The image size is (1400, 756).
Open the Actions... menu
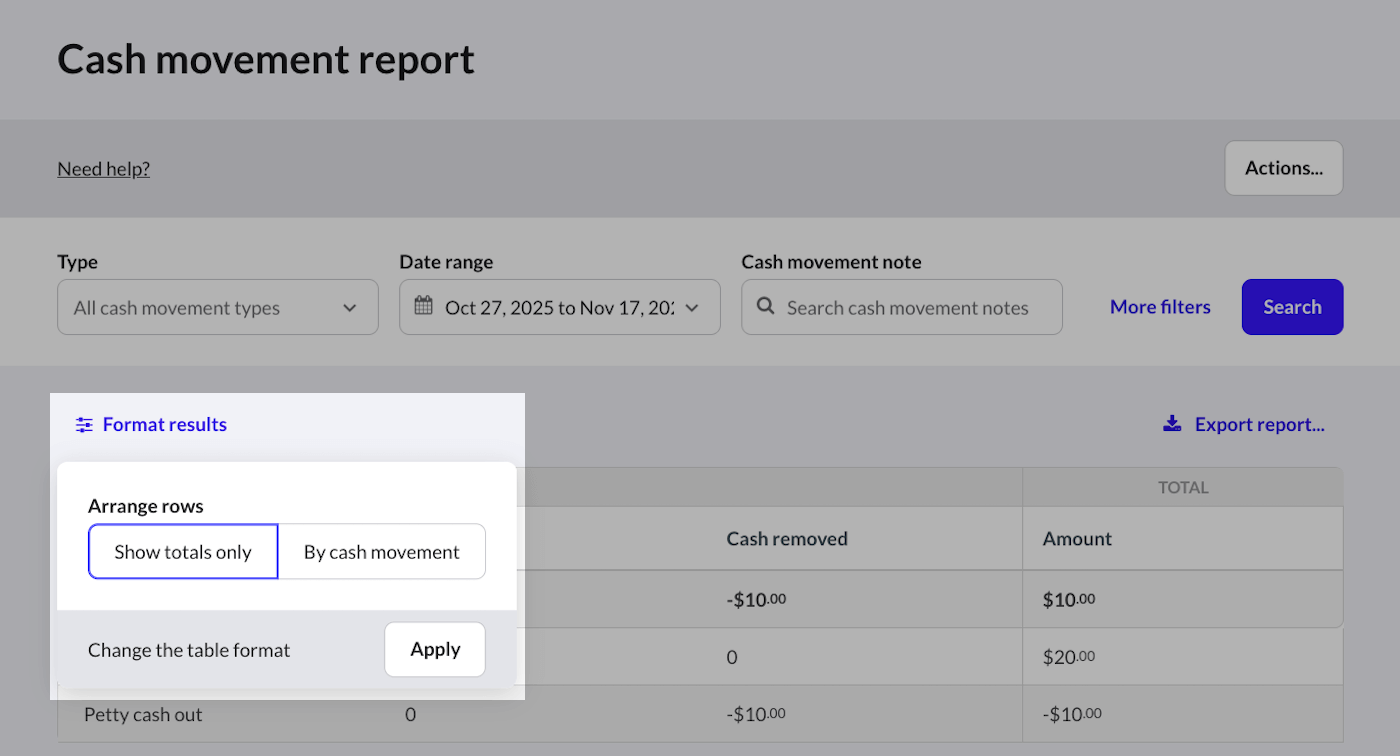(x=1283, y=168)
